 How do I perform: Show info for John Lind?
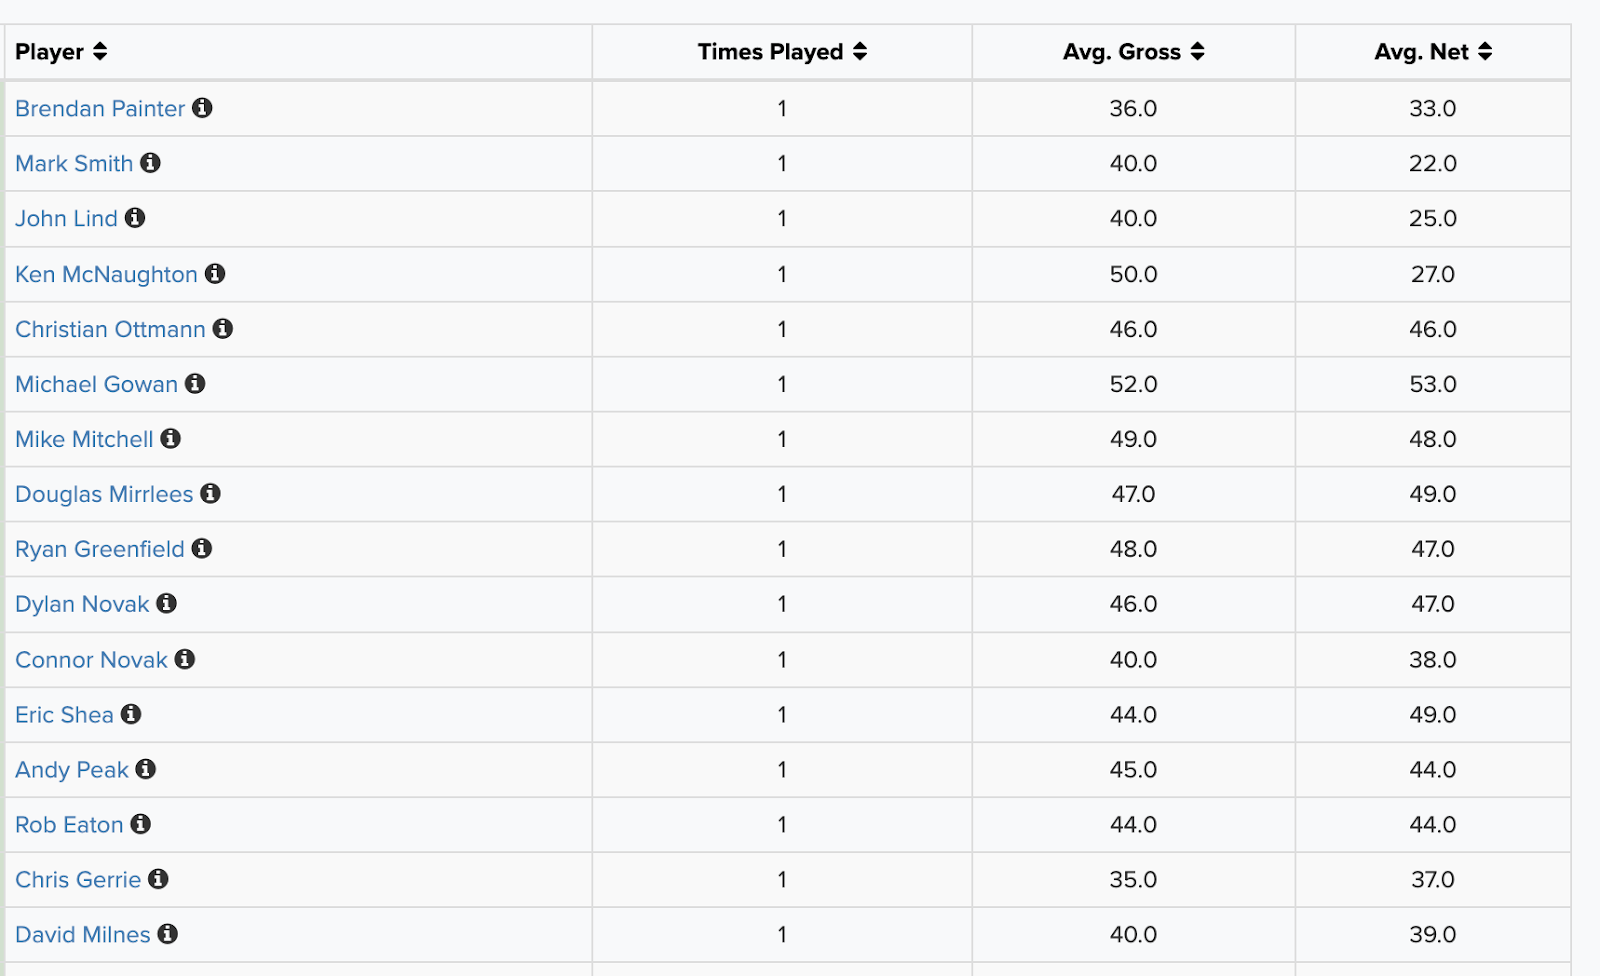[x=135, y=217]
